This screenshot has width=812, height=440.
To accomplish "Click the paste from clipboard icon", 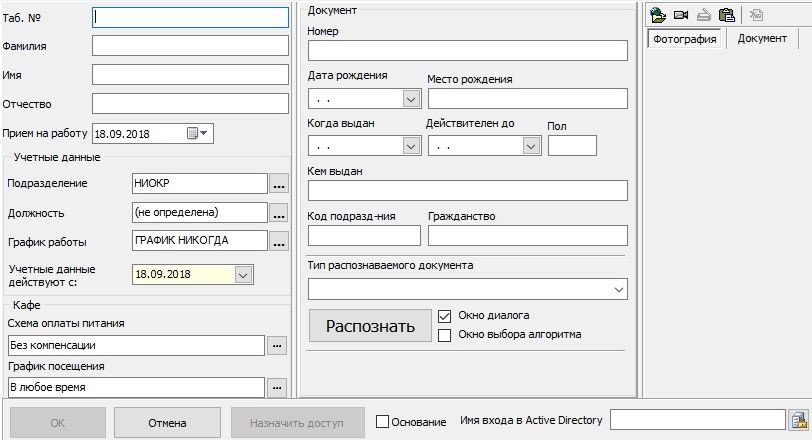I will [727, 15].
